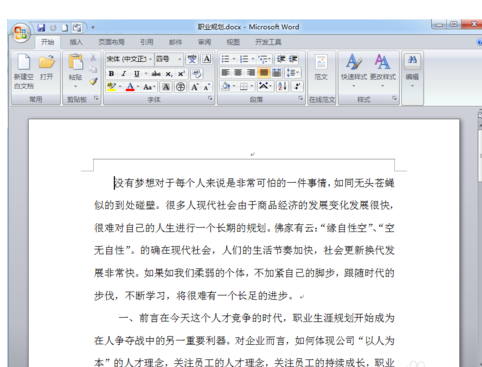Open the 字体 dialog launcher
The height and width of the screenshot is (367, 482).
[210, 98]
